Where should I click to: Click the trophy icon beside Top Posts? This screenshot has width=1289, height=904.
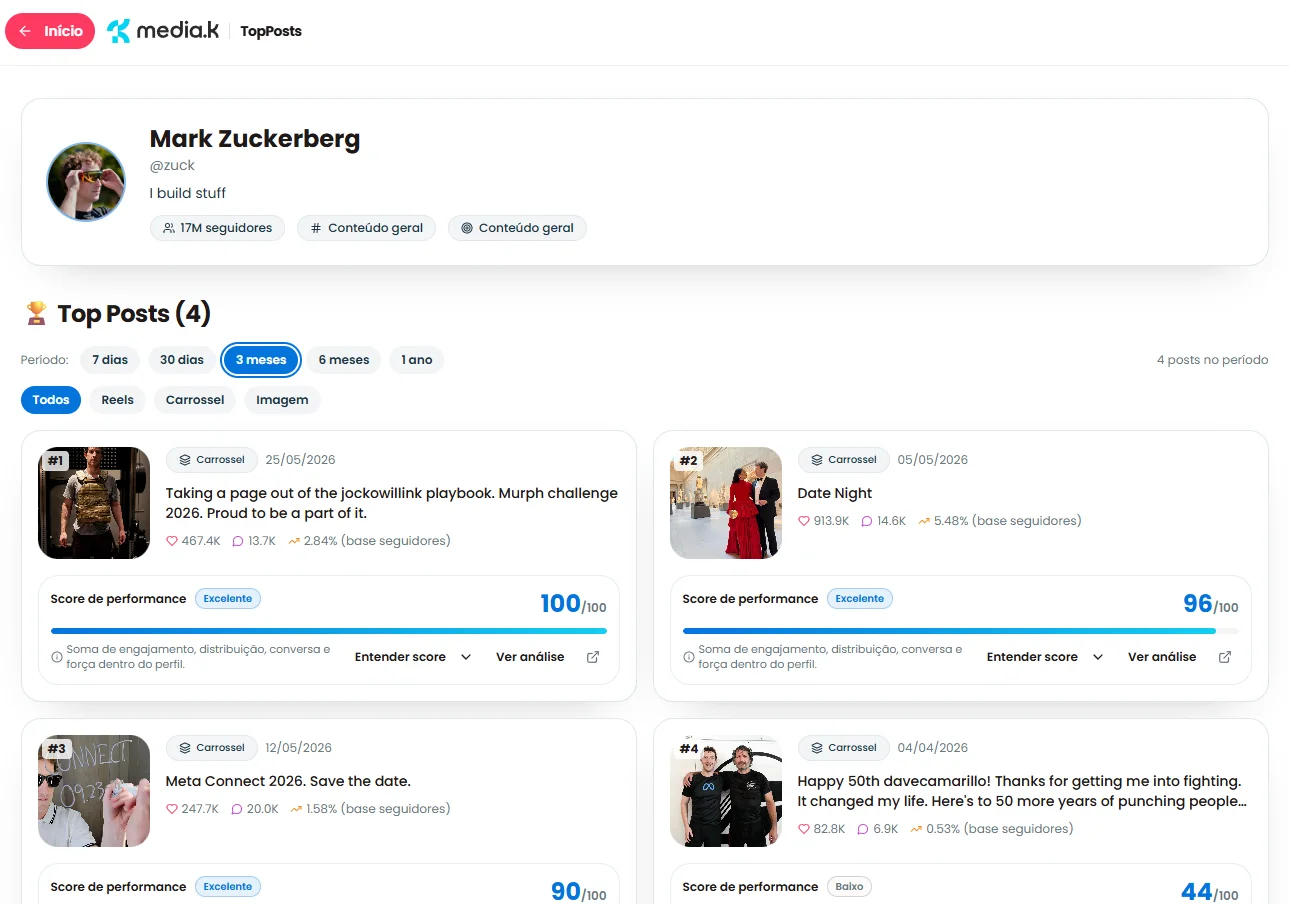pos(36,314)
